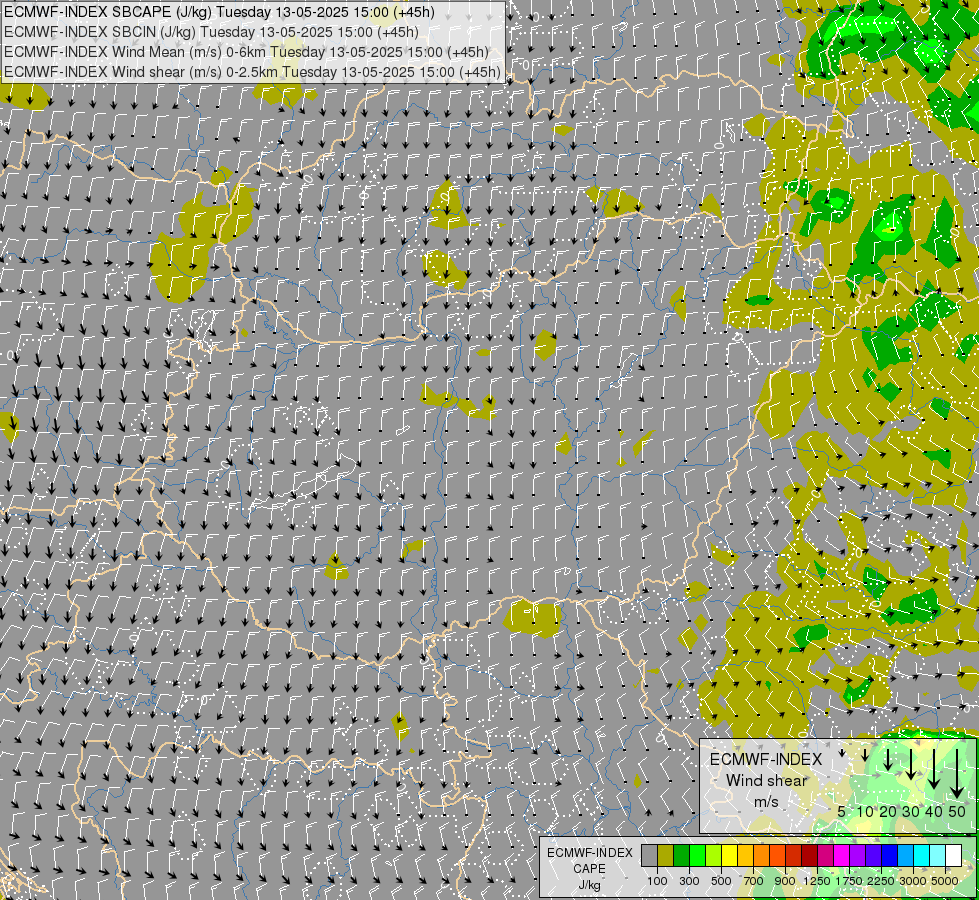Click the SBCAPE title line

[219, 12]
